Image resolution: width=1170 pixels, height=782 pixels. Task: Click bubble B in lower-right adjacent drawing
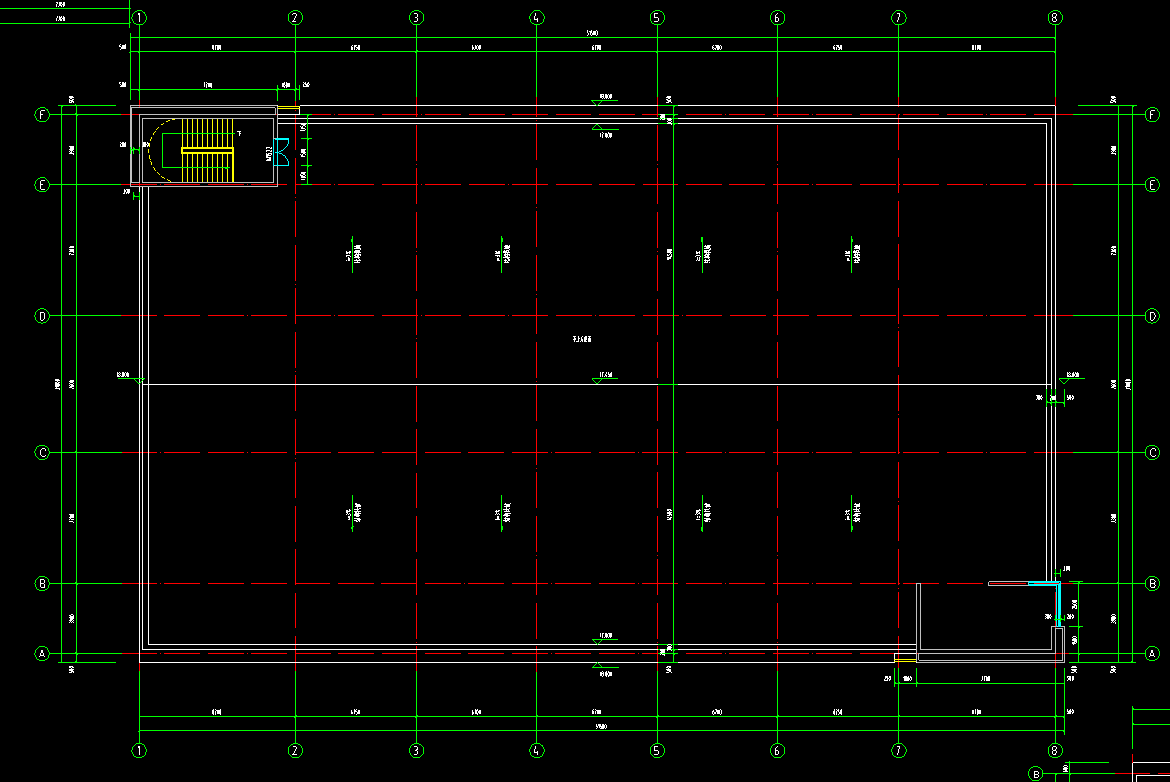[x=1036, y=773]
